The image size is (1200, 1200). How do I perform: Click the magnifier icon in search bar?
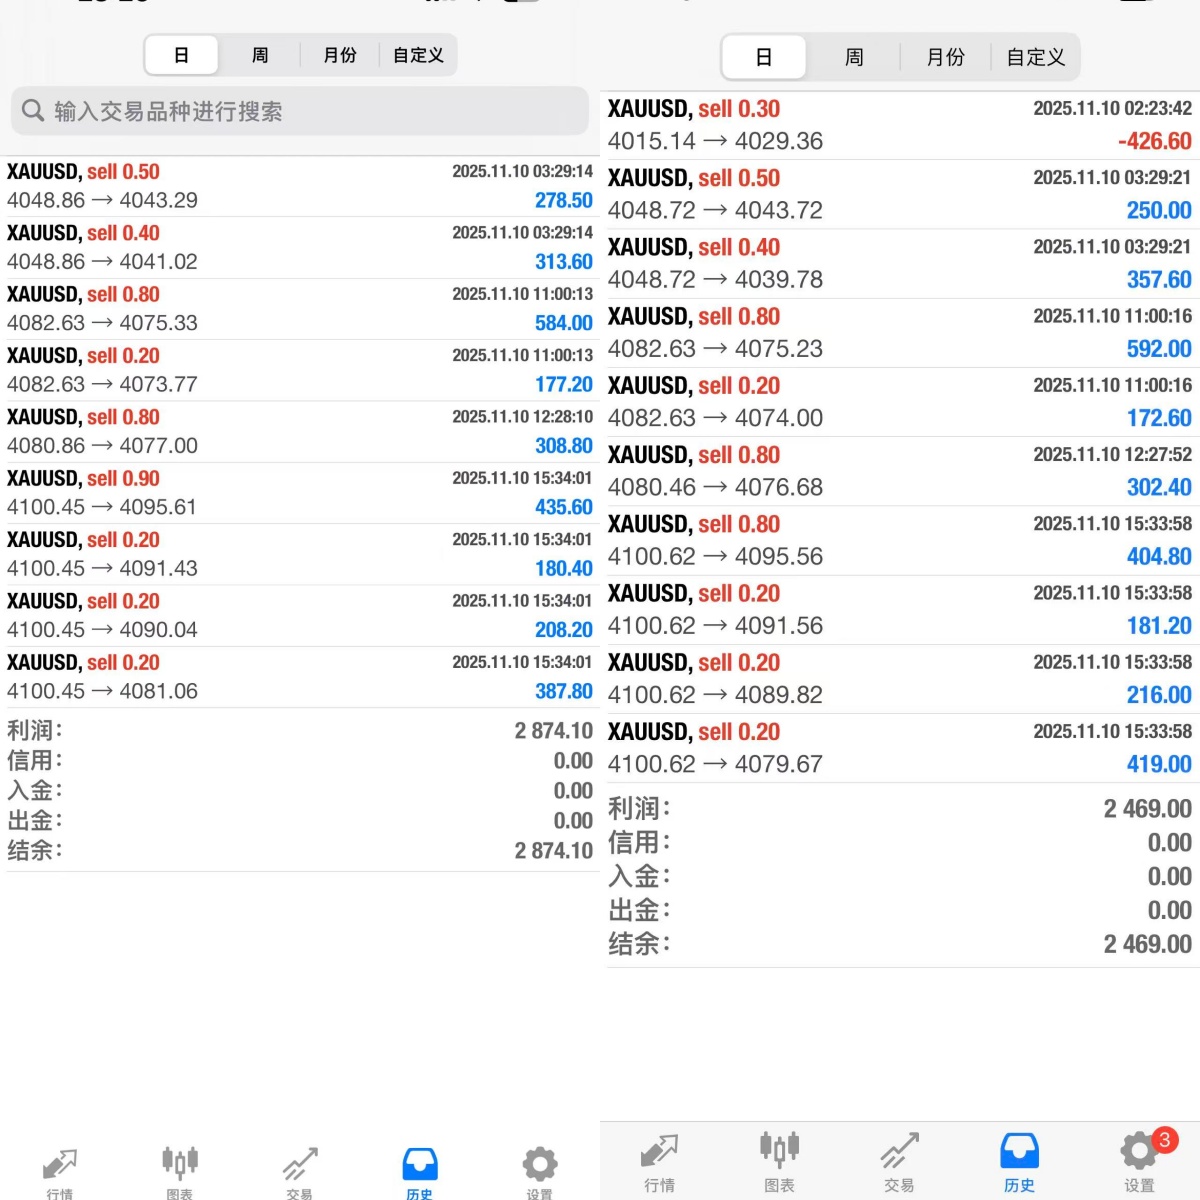click(33, 111)
